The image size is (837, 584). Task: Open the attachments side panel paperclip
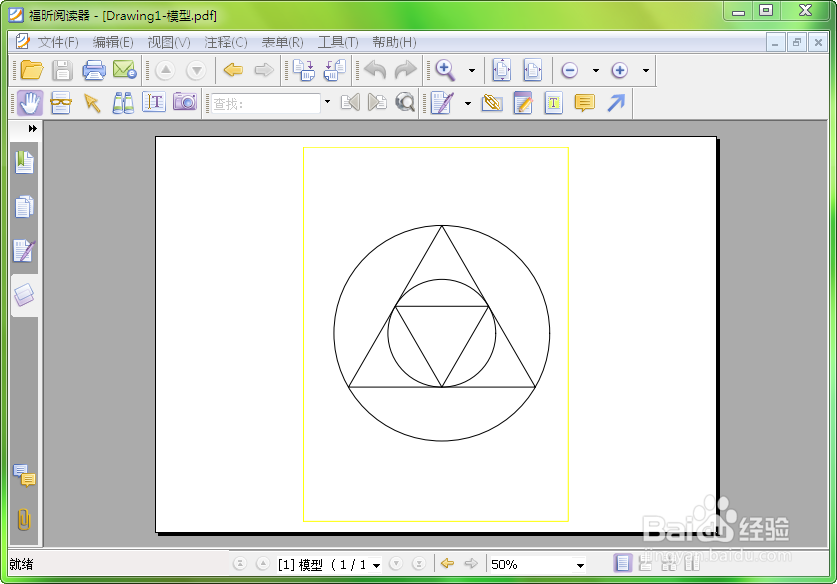(x=24, y=519)
